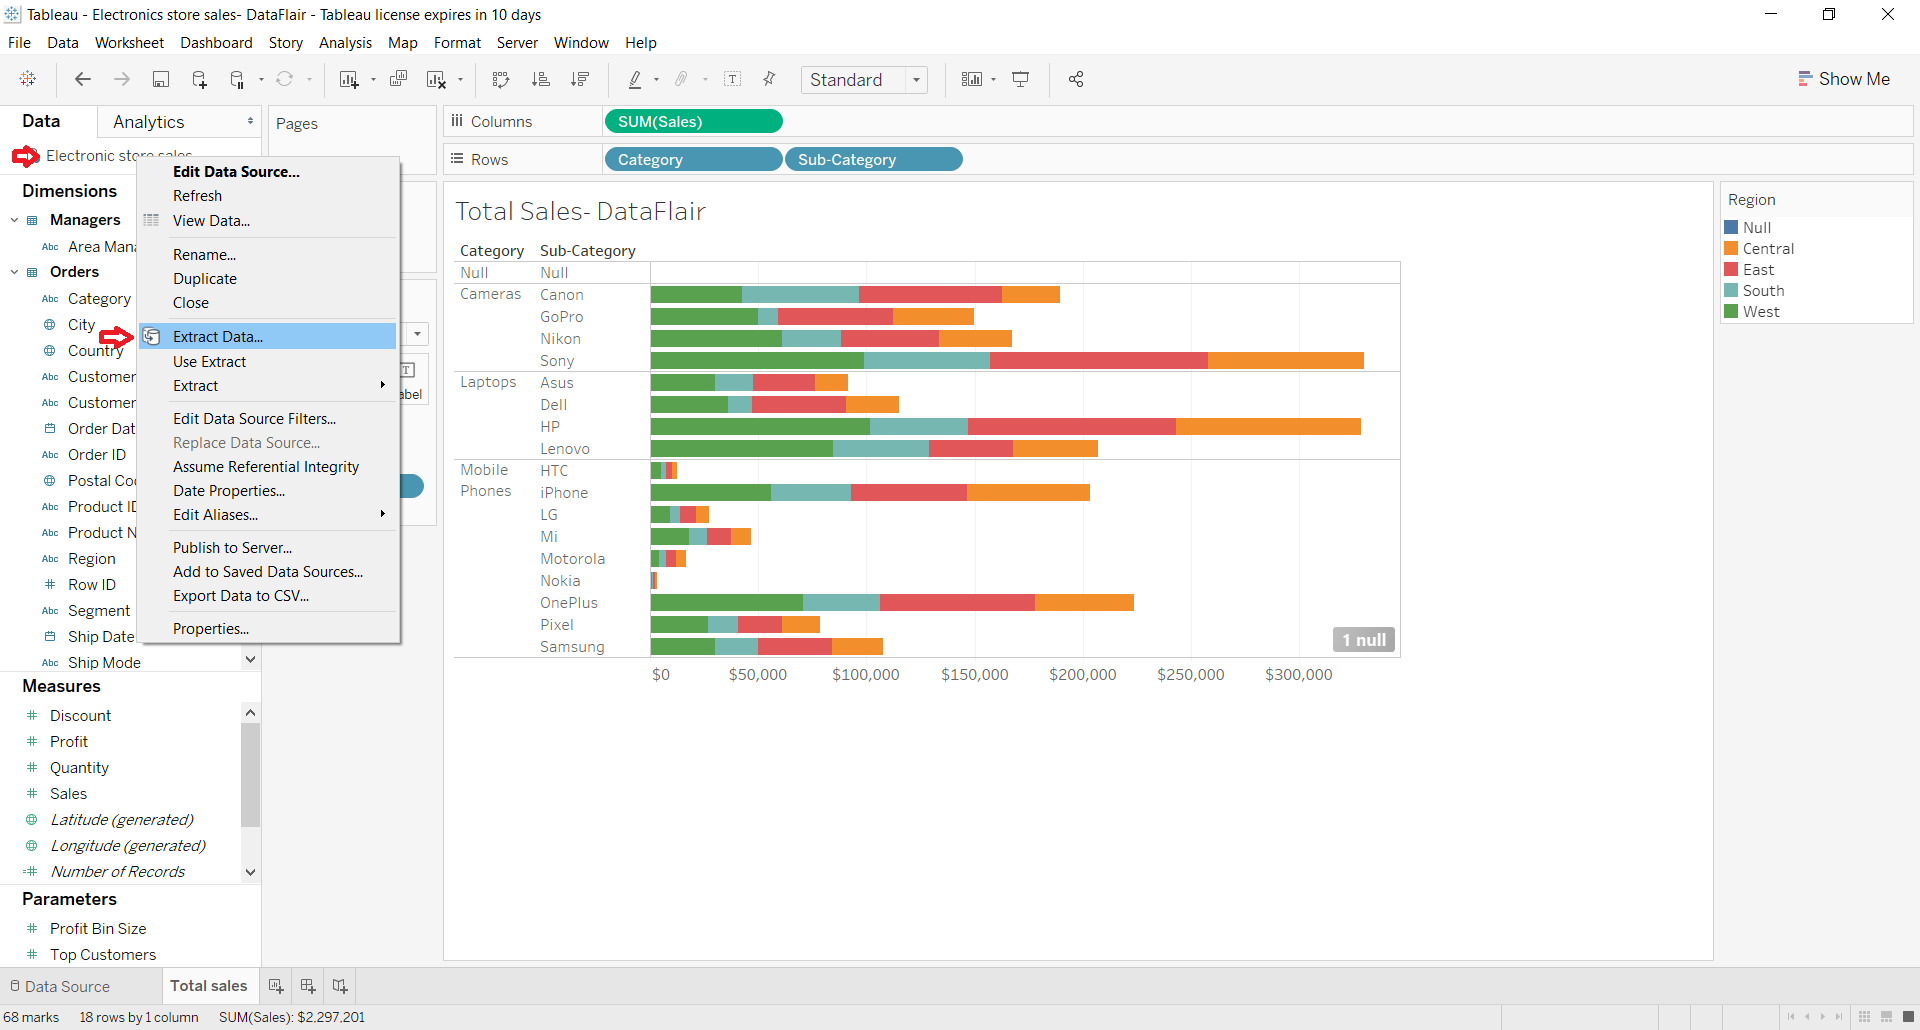
Task: Duplicate the current sheet icon
Action: click(398, 79)
